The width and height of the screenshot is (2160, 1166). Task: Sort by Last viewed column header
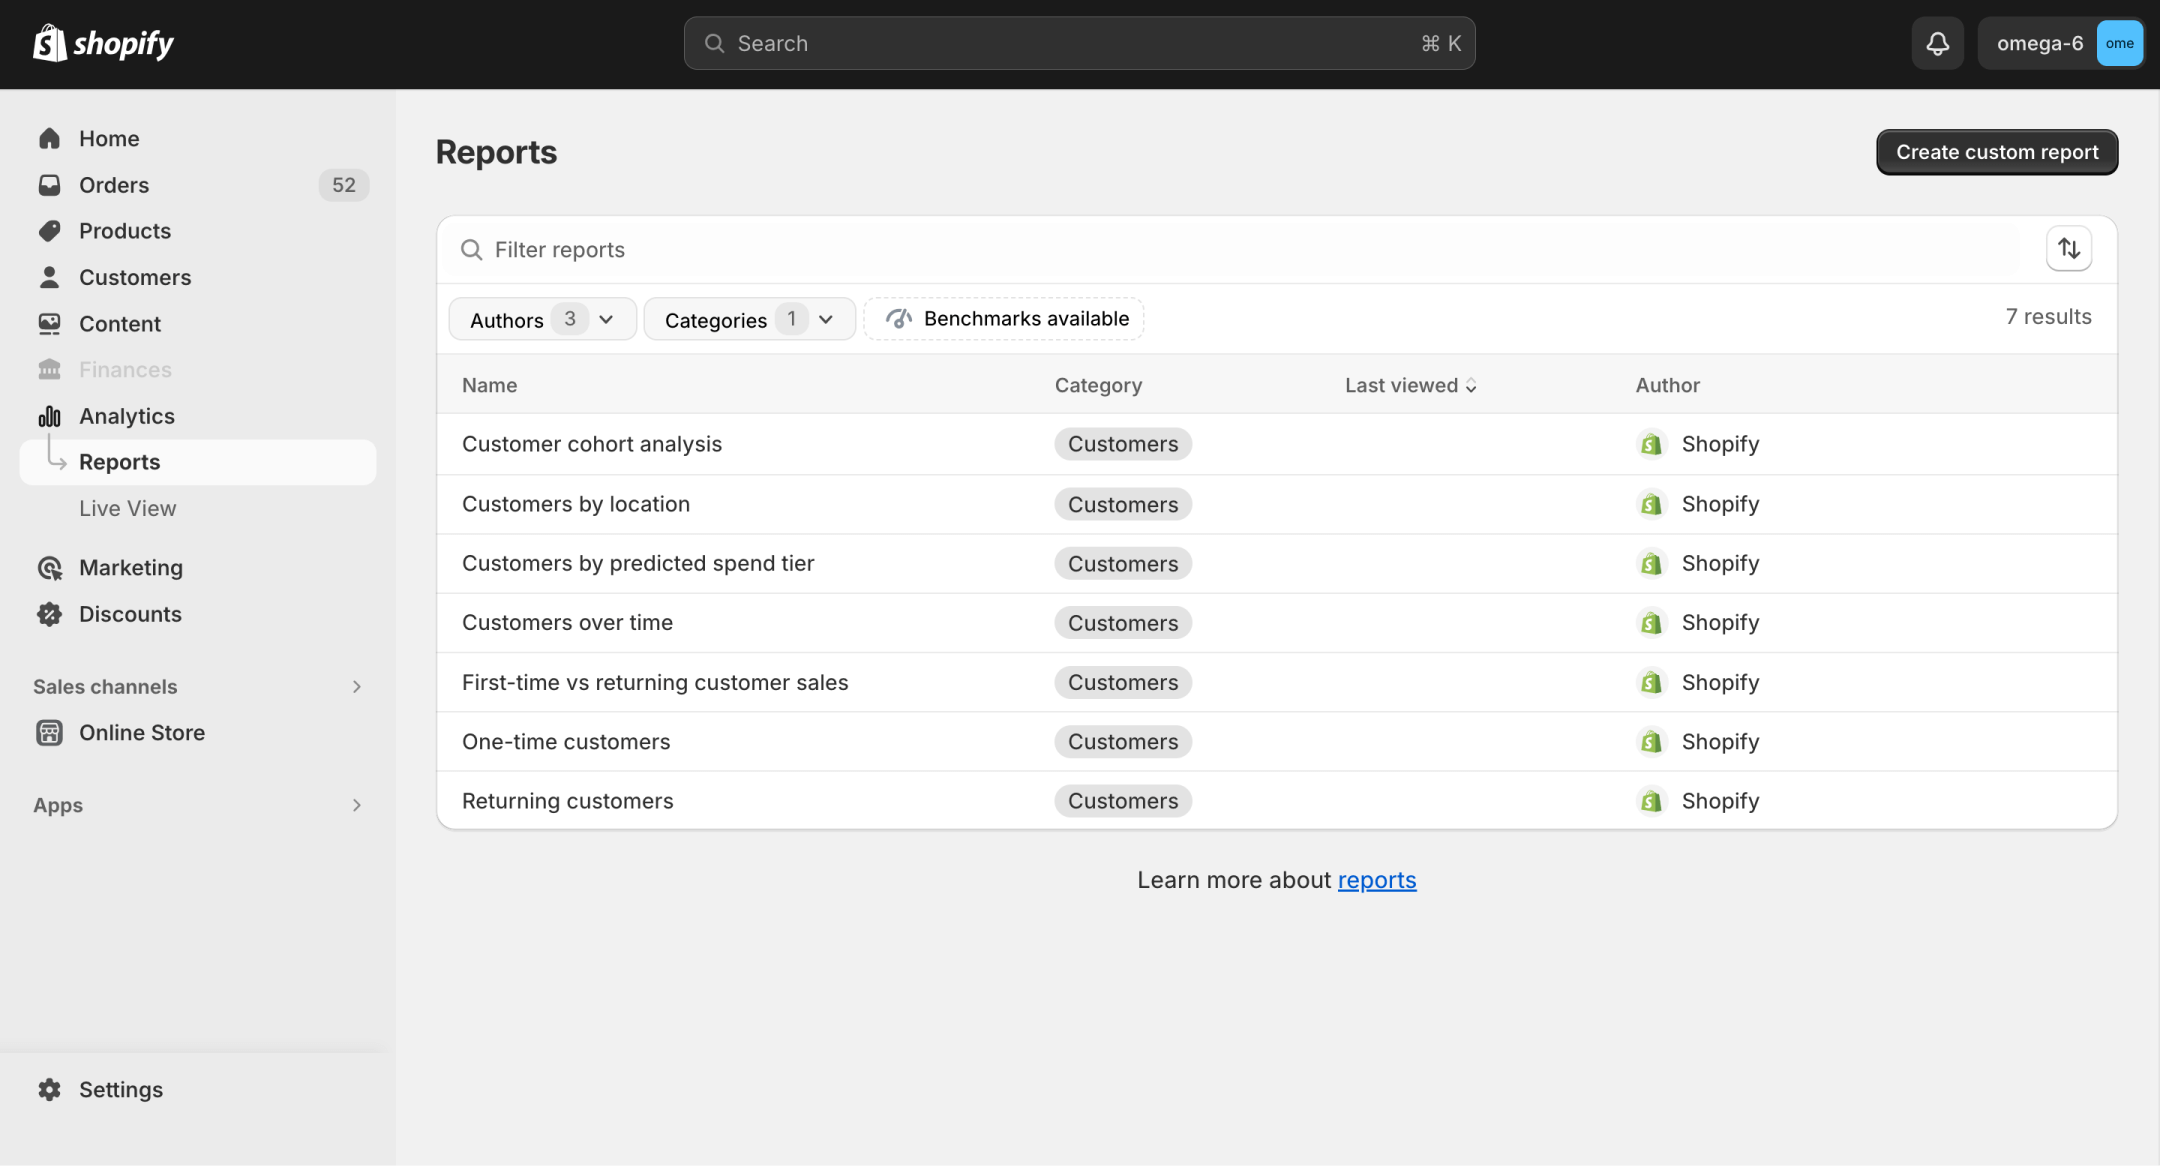coord(1410,385)
